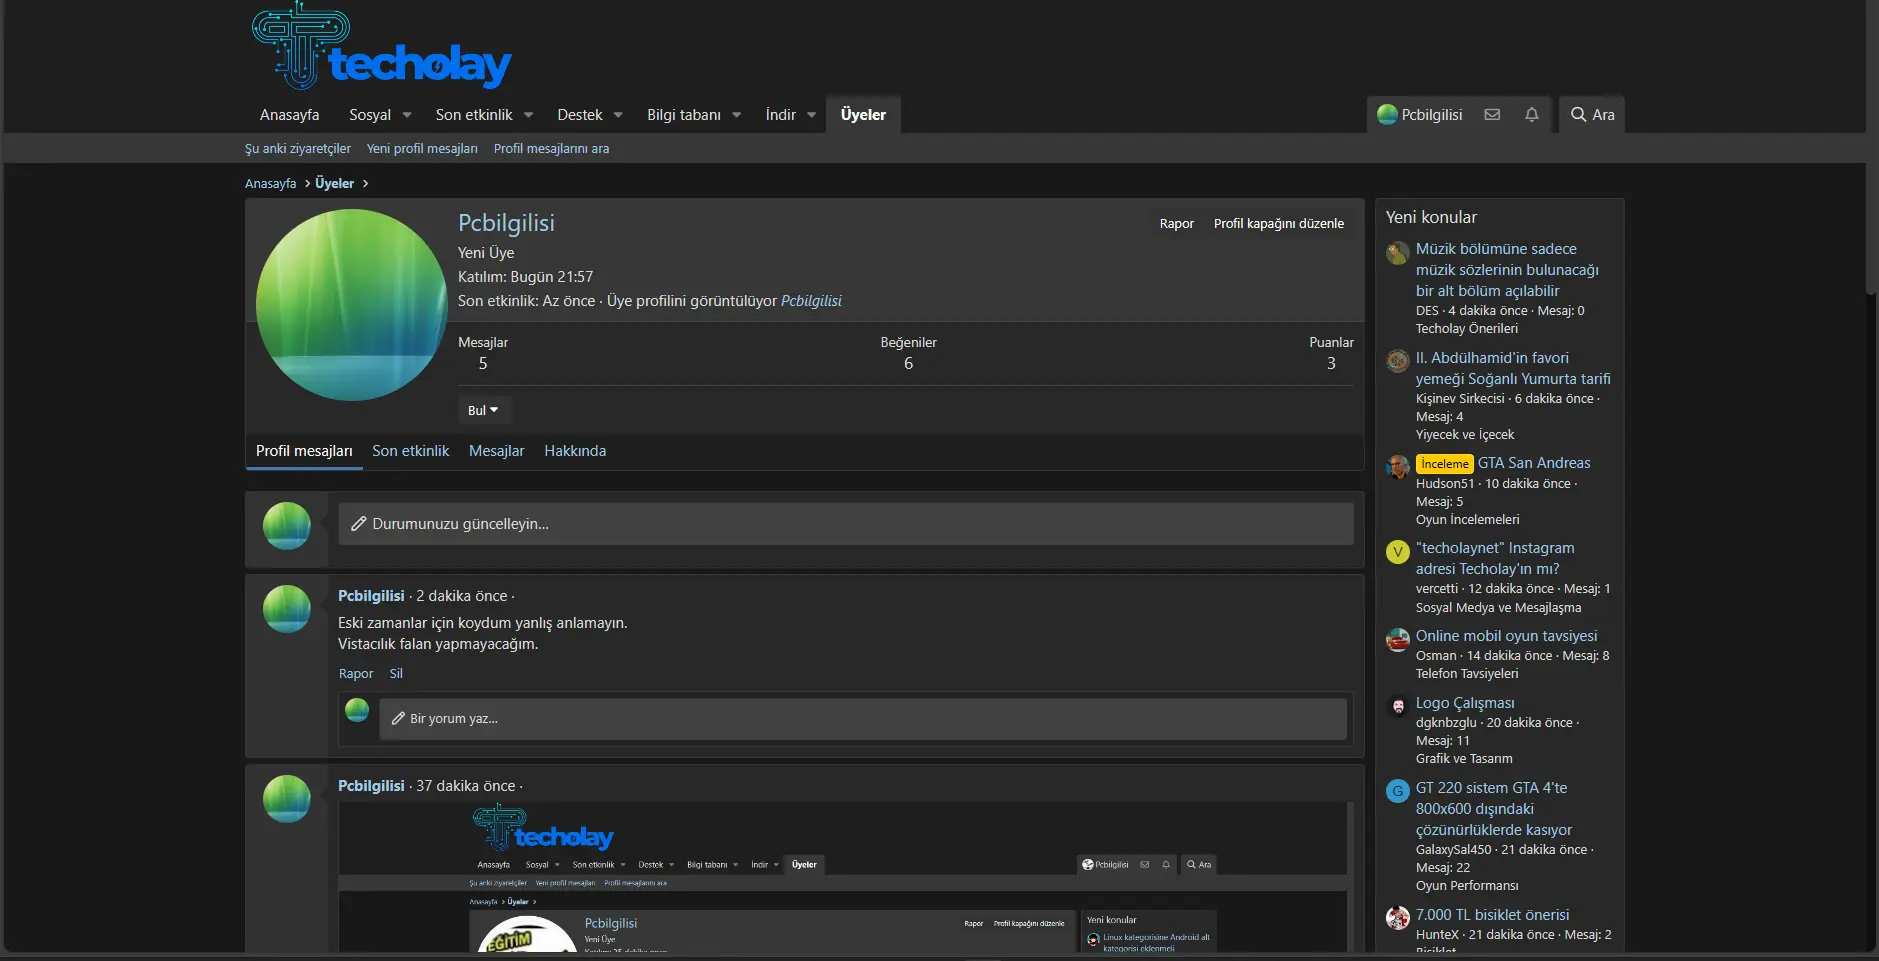This screenshot has width=1879, height=961.
Task: Click Üyeler breadcrumb link
Action: tap(335, 184)
